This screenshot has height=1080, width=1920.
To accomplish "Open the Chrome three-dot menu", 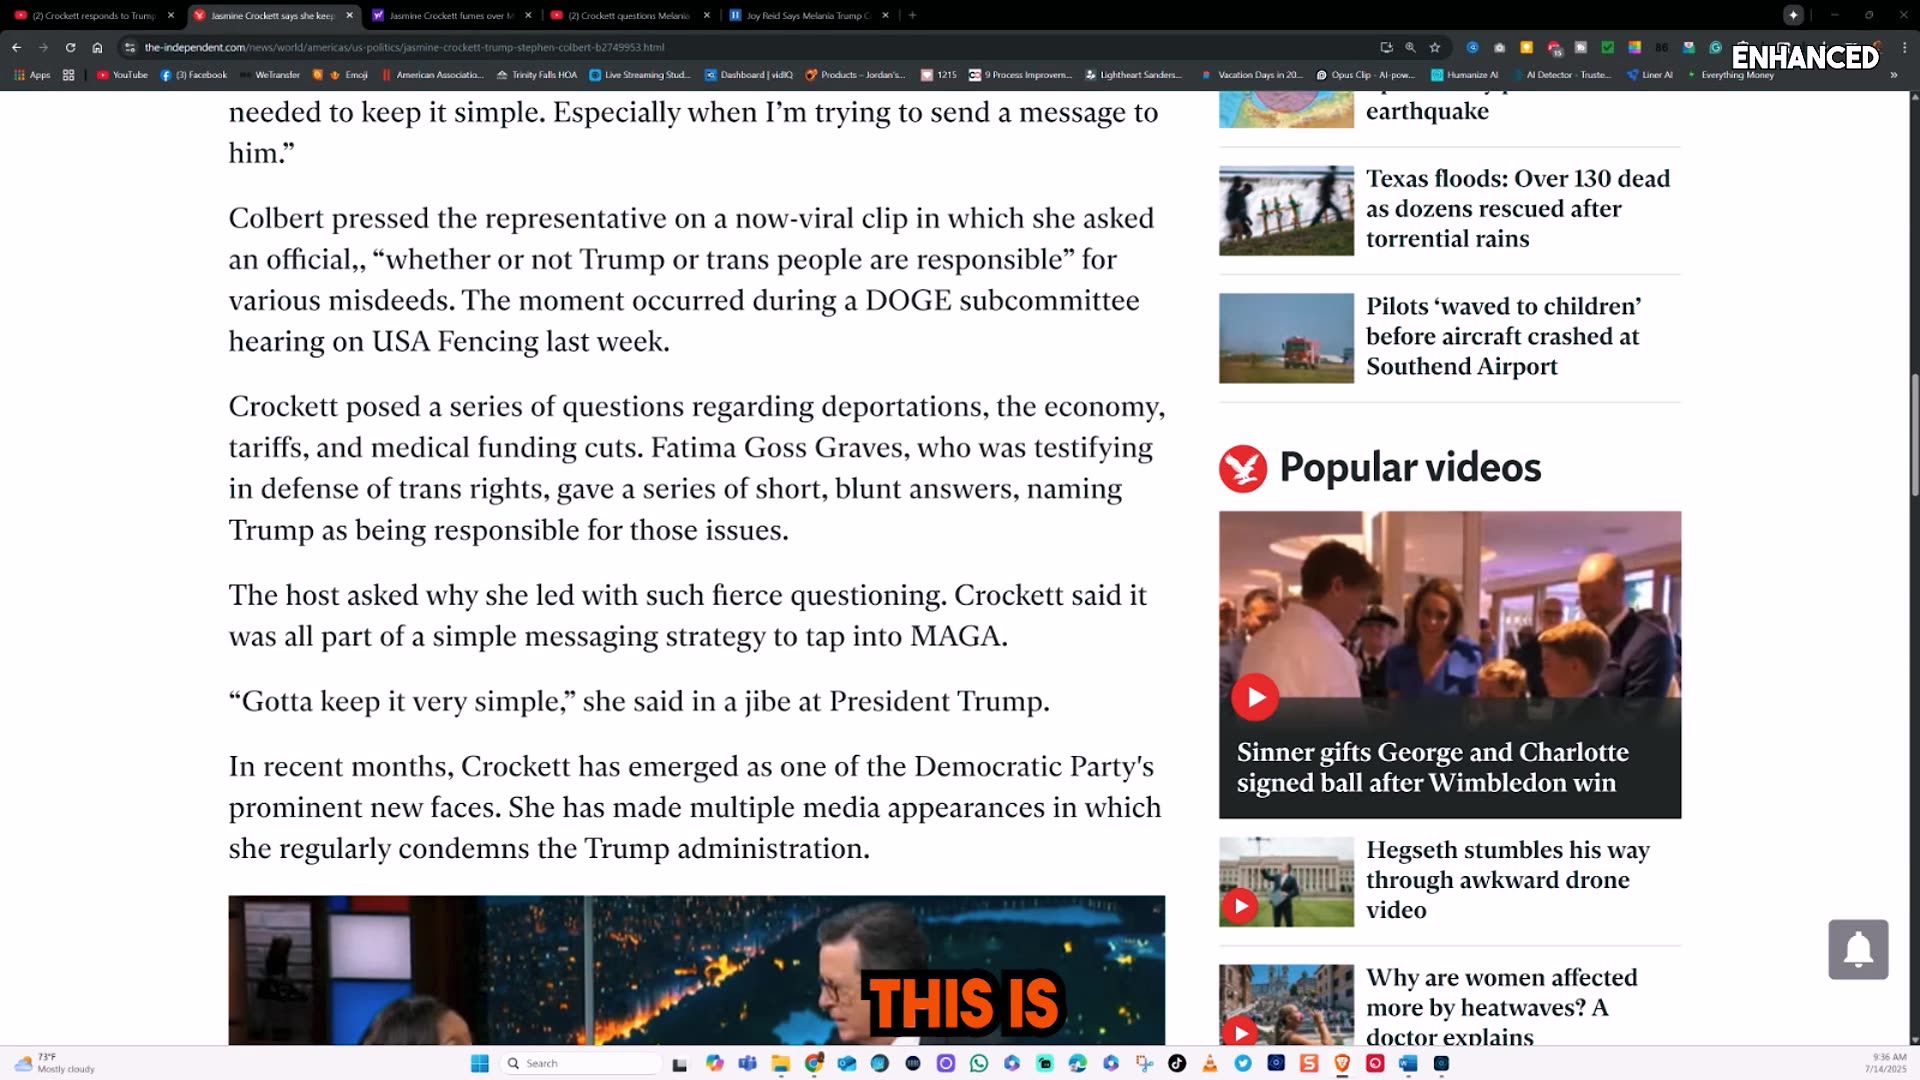I will pos(1904,47).
